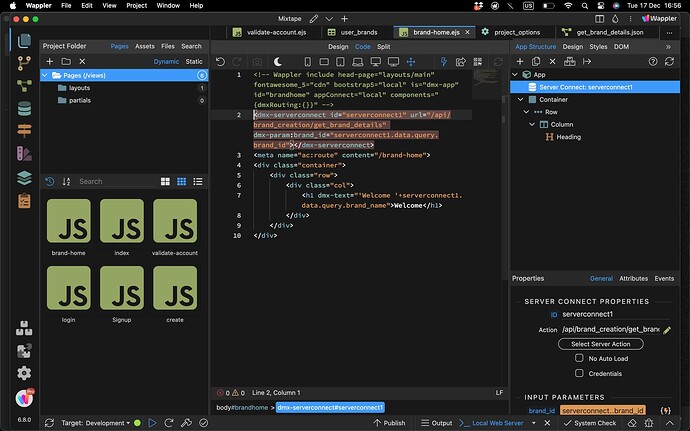Switch to large tiles grid view
Viewport: 690px width, 431px height.
pos(165,181)
